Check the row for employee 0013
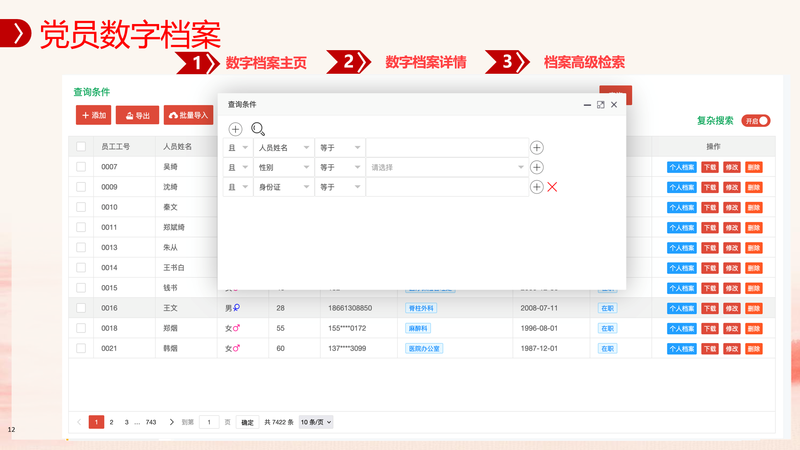The image size is (800, 450). coord(81,247)
